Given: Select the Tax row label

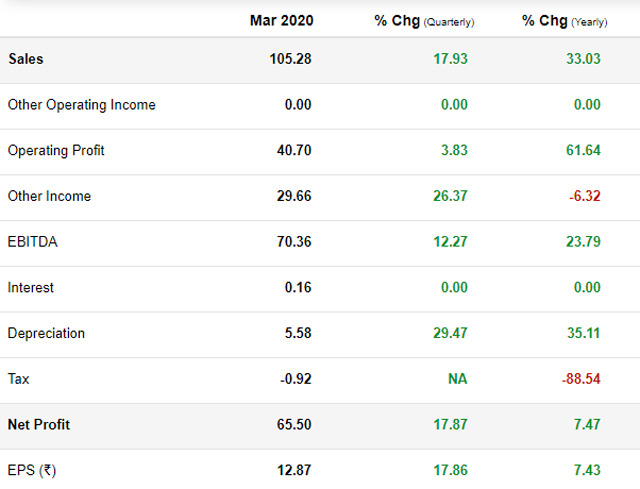Looking at the screenshot, I should 18,379.
